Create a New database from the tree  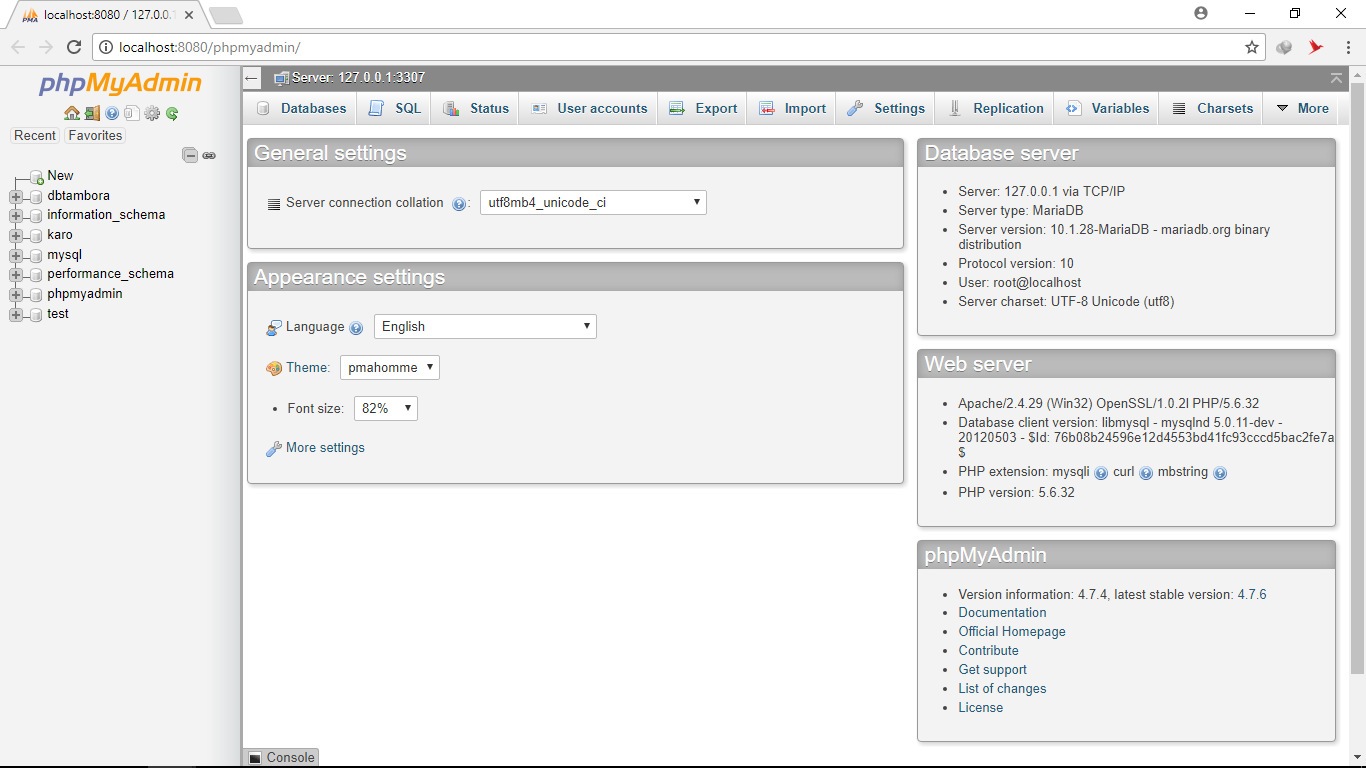(60, 175)
